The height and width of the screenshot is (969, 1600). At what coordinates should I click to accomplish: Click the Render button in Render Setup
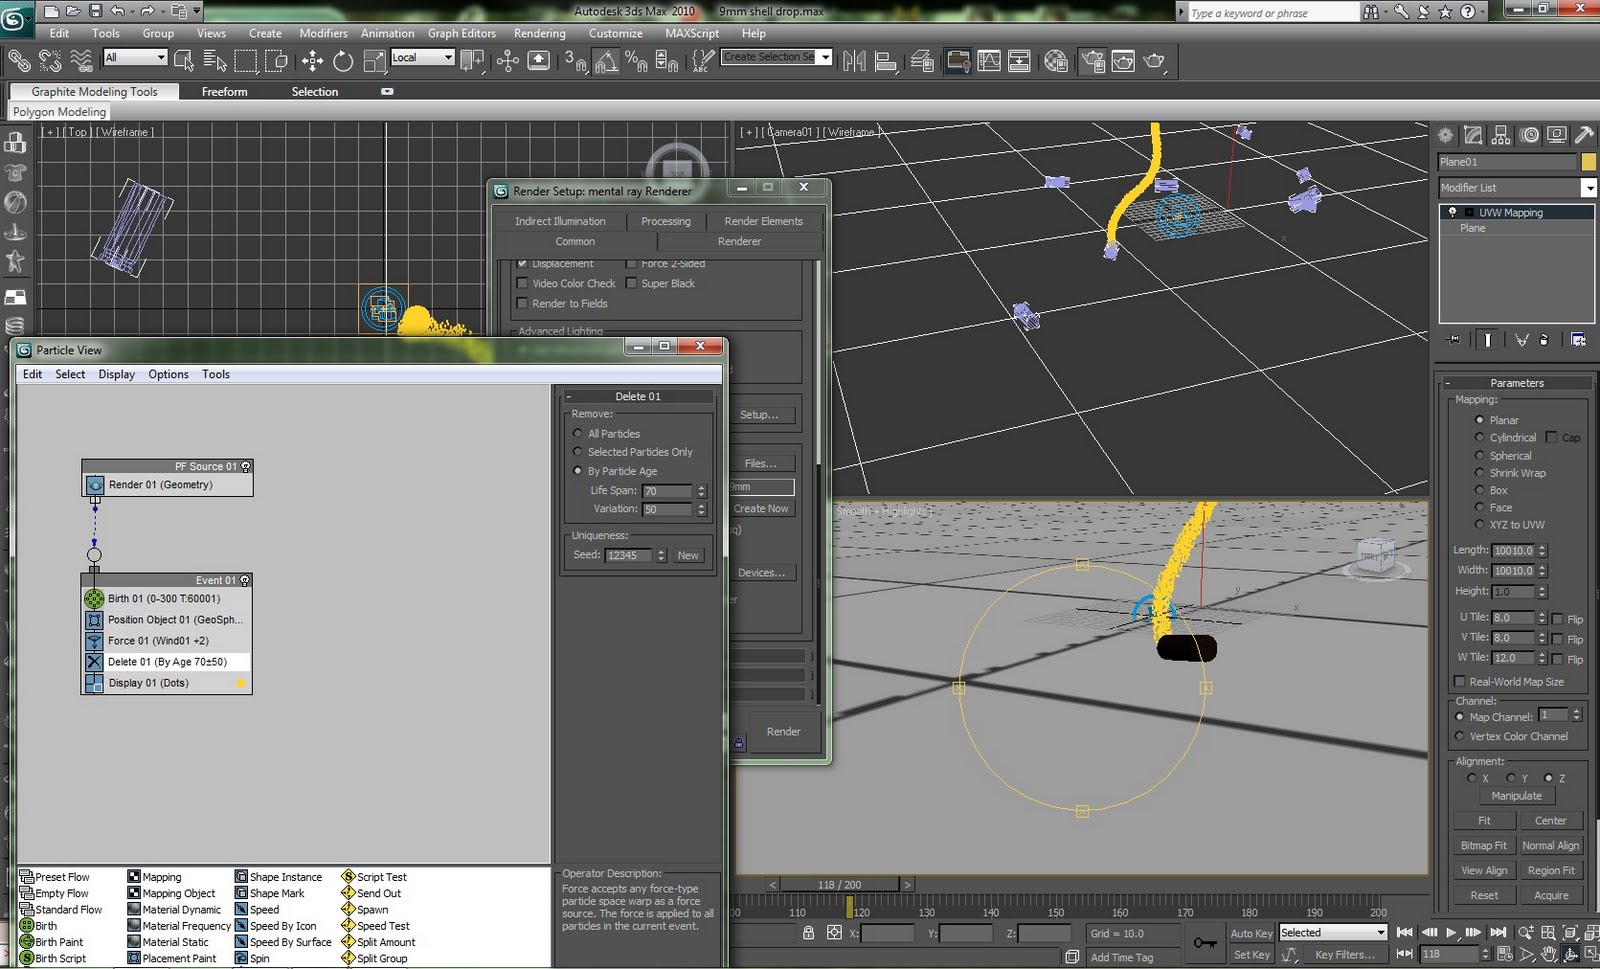[x=783, y=732]
